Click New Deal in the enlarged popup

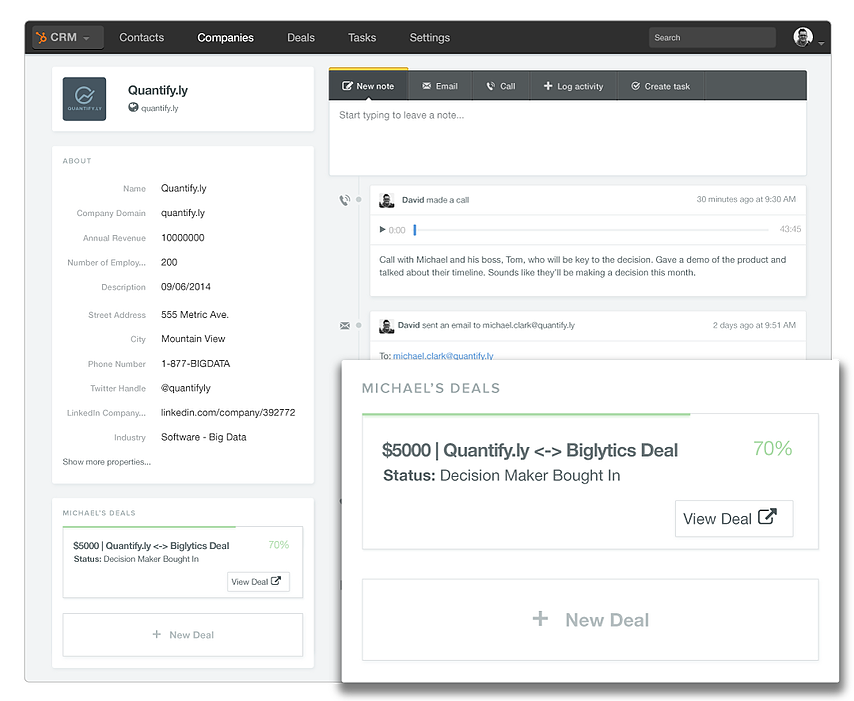pos(590,619)
